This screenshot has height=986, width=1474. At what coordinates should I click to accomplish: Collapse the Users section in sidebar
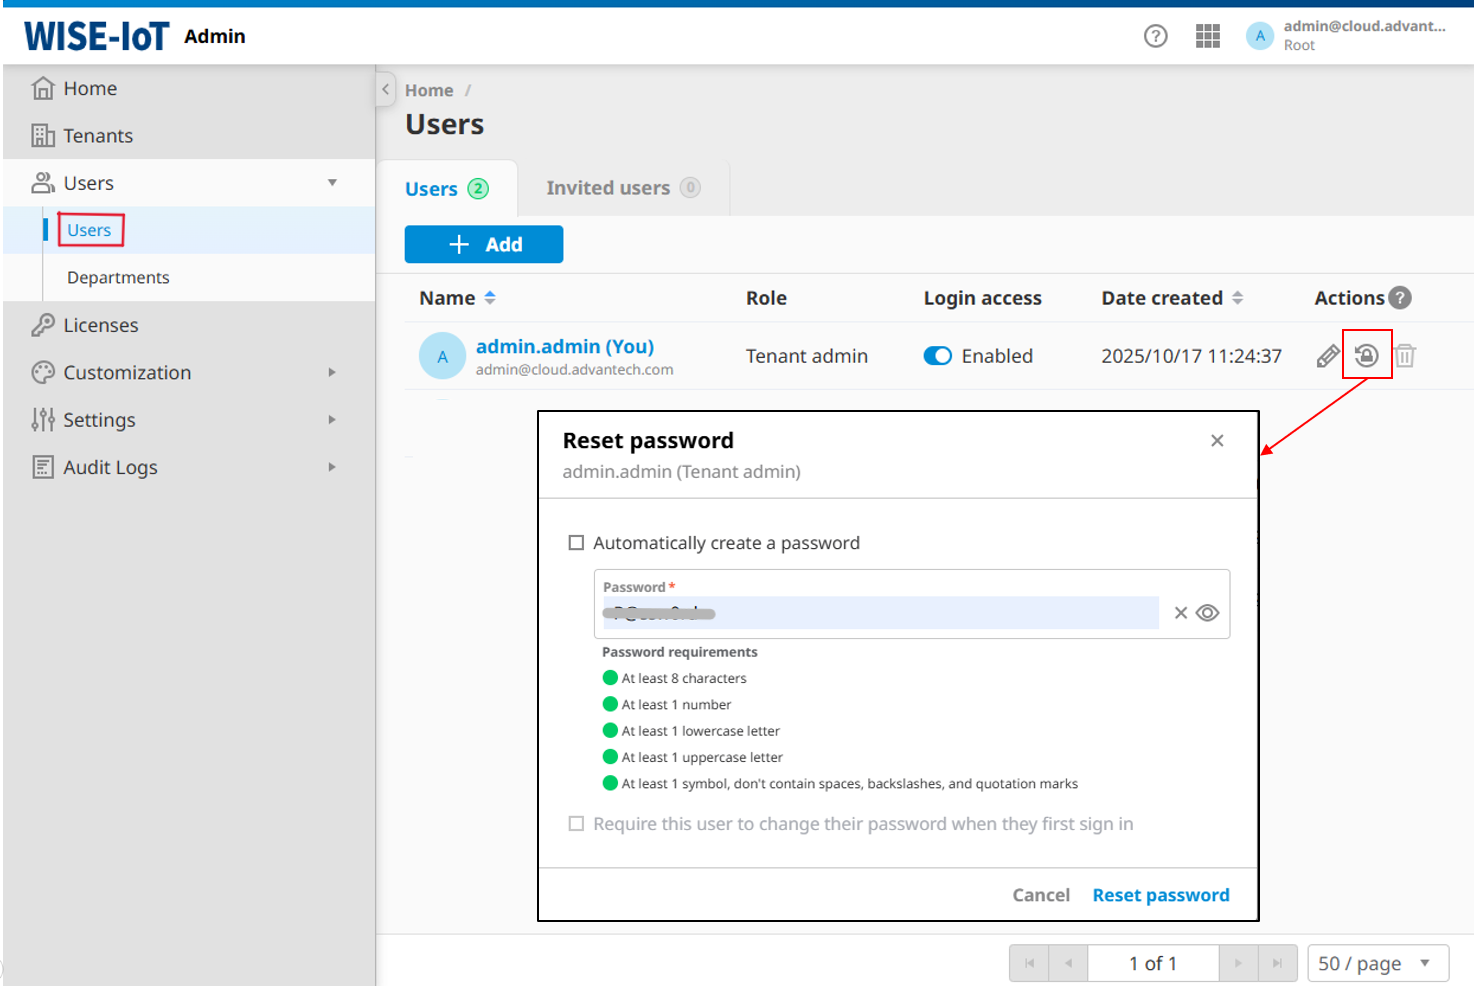click(x=332, y=182)
